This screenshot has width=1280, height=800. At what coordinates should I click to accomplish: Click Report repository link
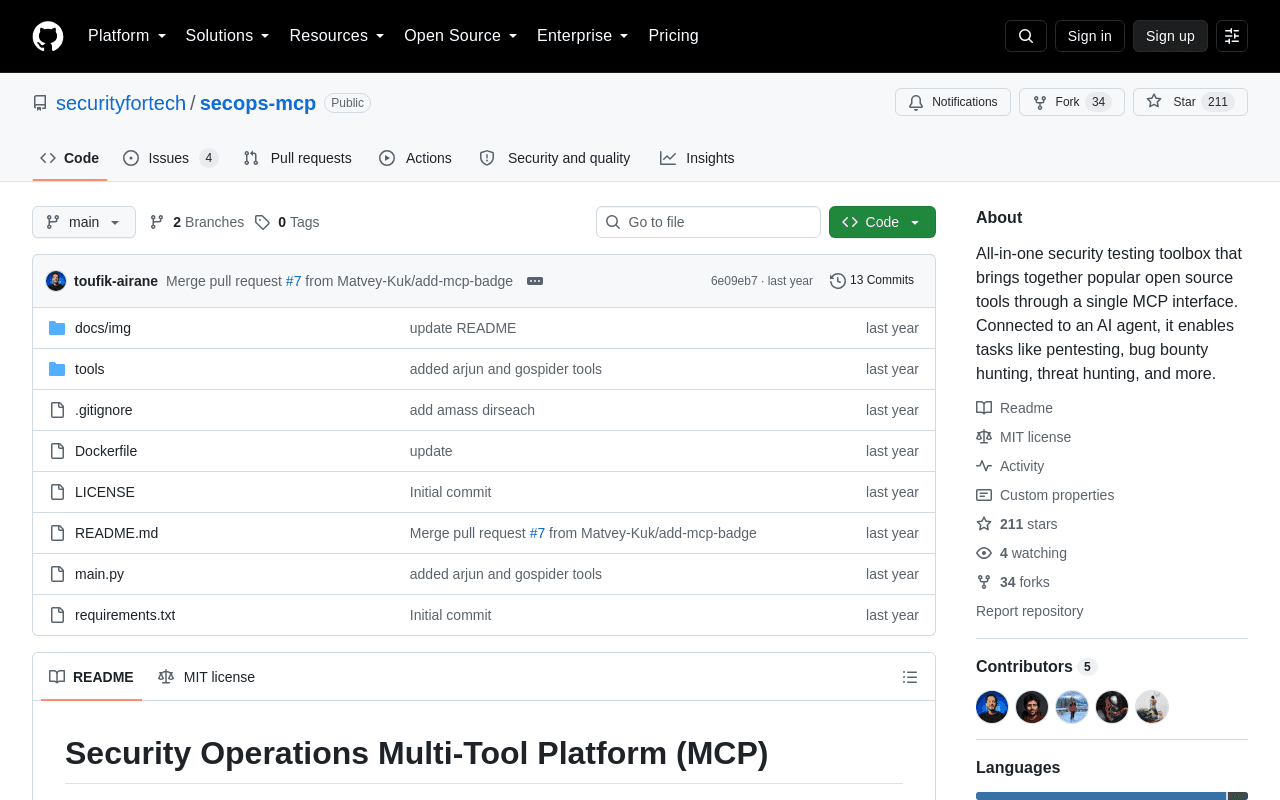(x=1029, y=611)
